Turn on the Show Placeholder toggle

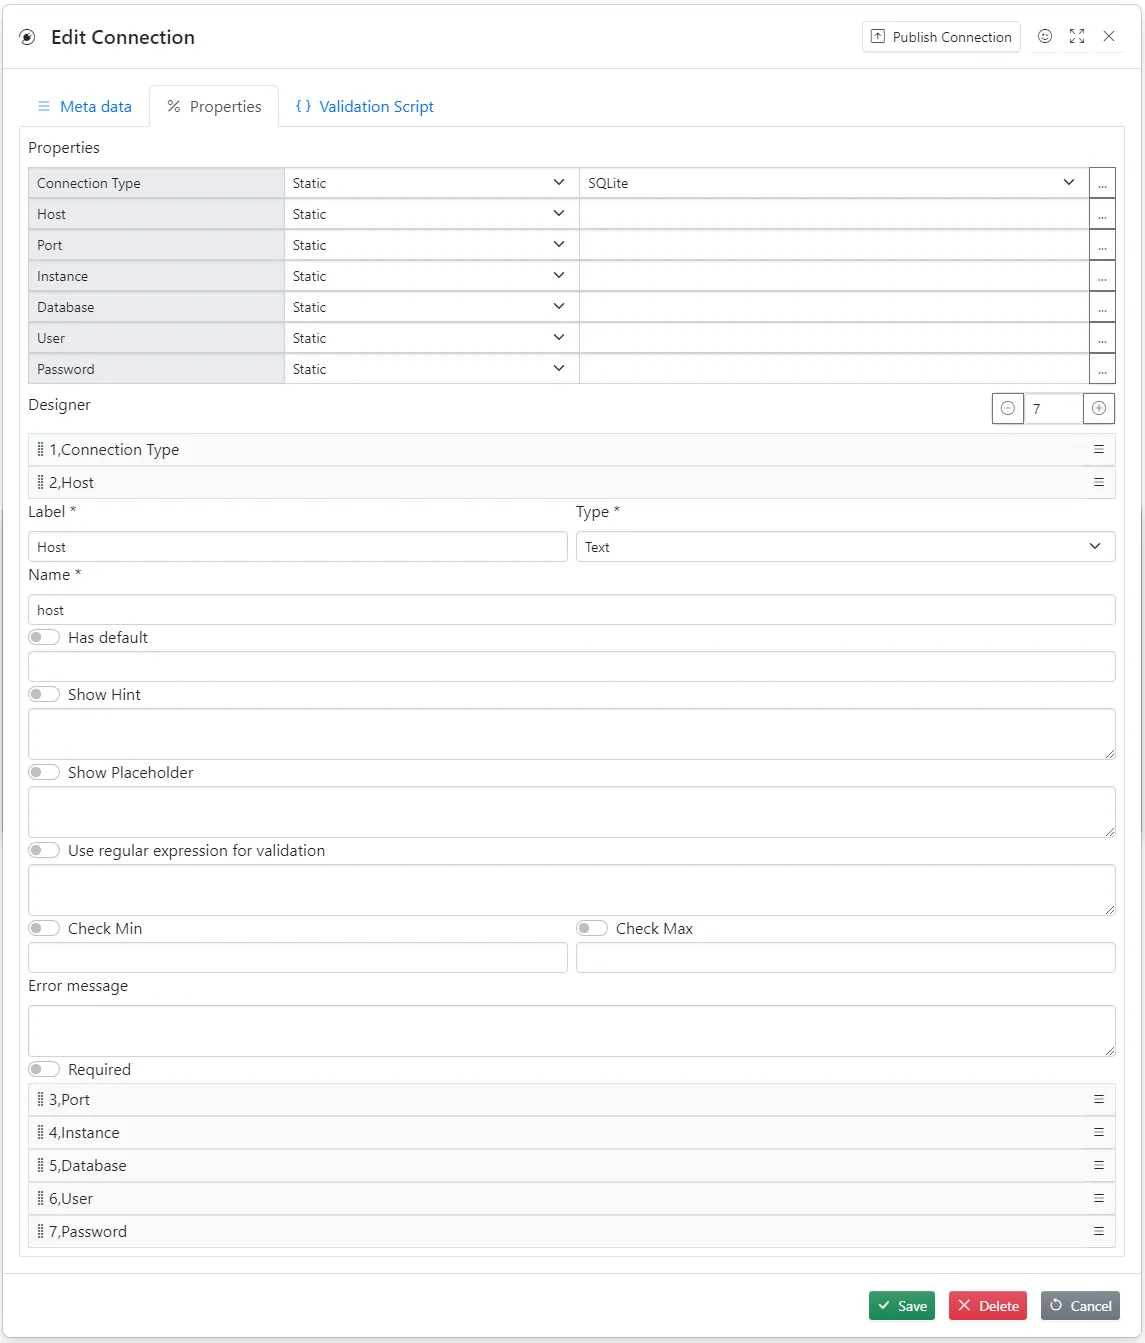point(44,772)
